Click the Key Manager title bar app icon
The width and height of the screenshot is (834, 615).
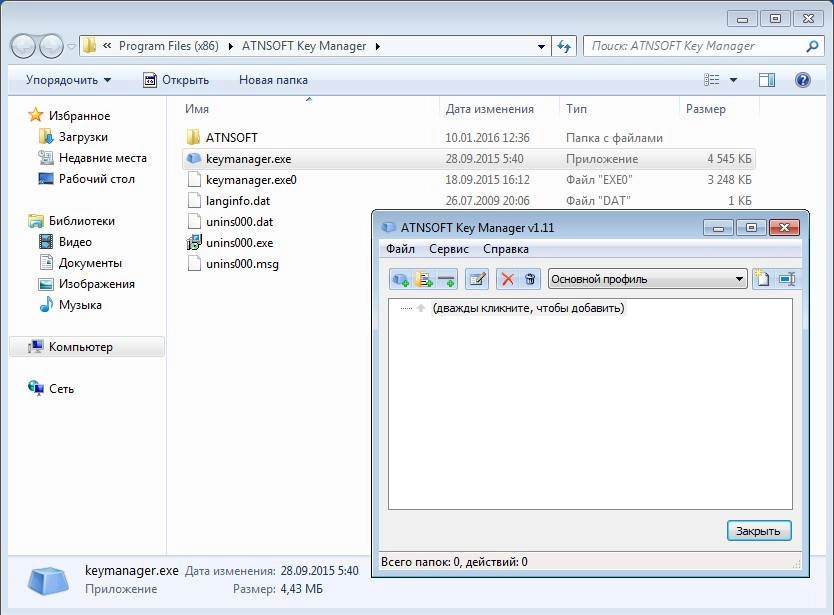click(389, 228)
